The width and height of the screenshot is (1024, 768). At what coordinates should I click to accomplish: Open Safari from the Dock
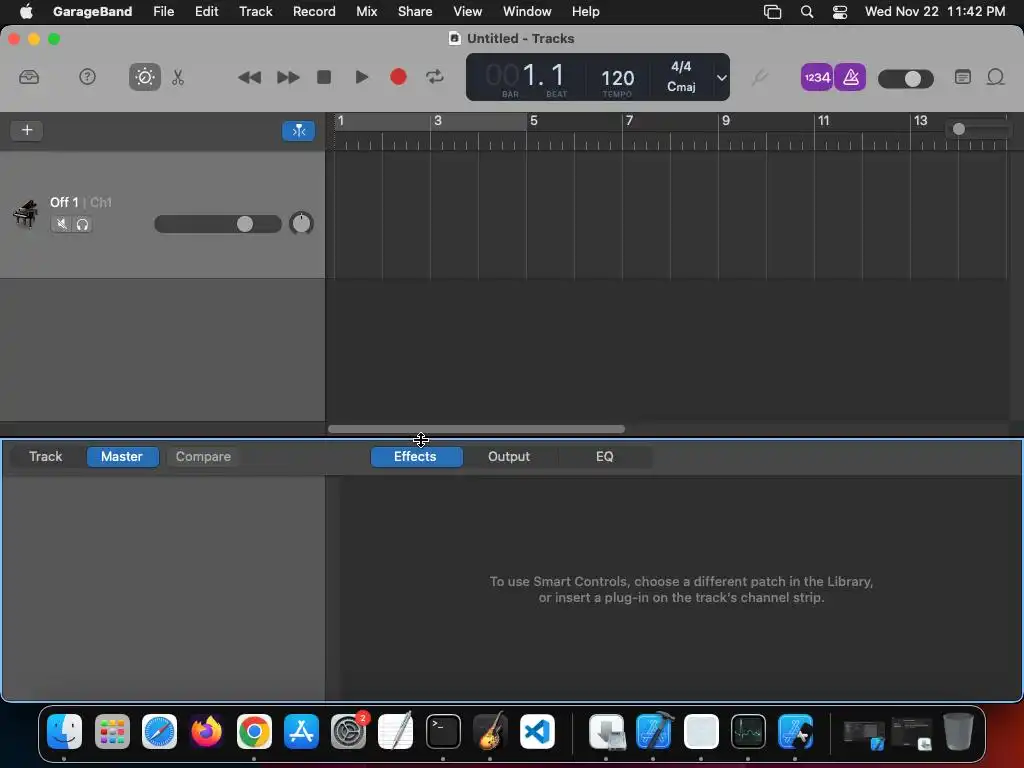point(159,731)
